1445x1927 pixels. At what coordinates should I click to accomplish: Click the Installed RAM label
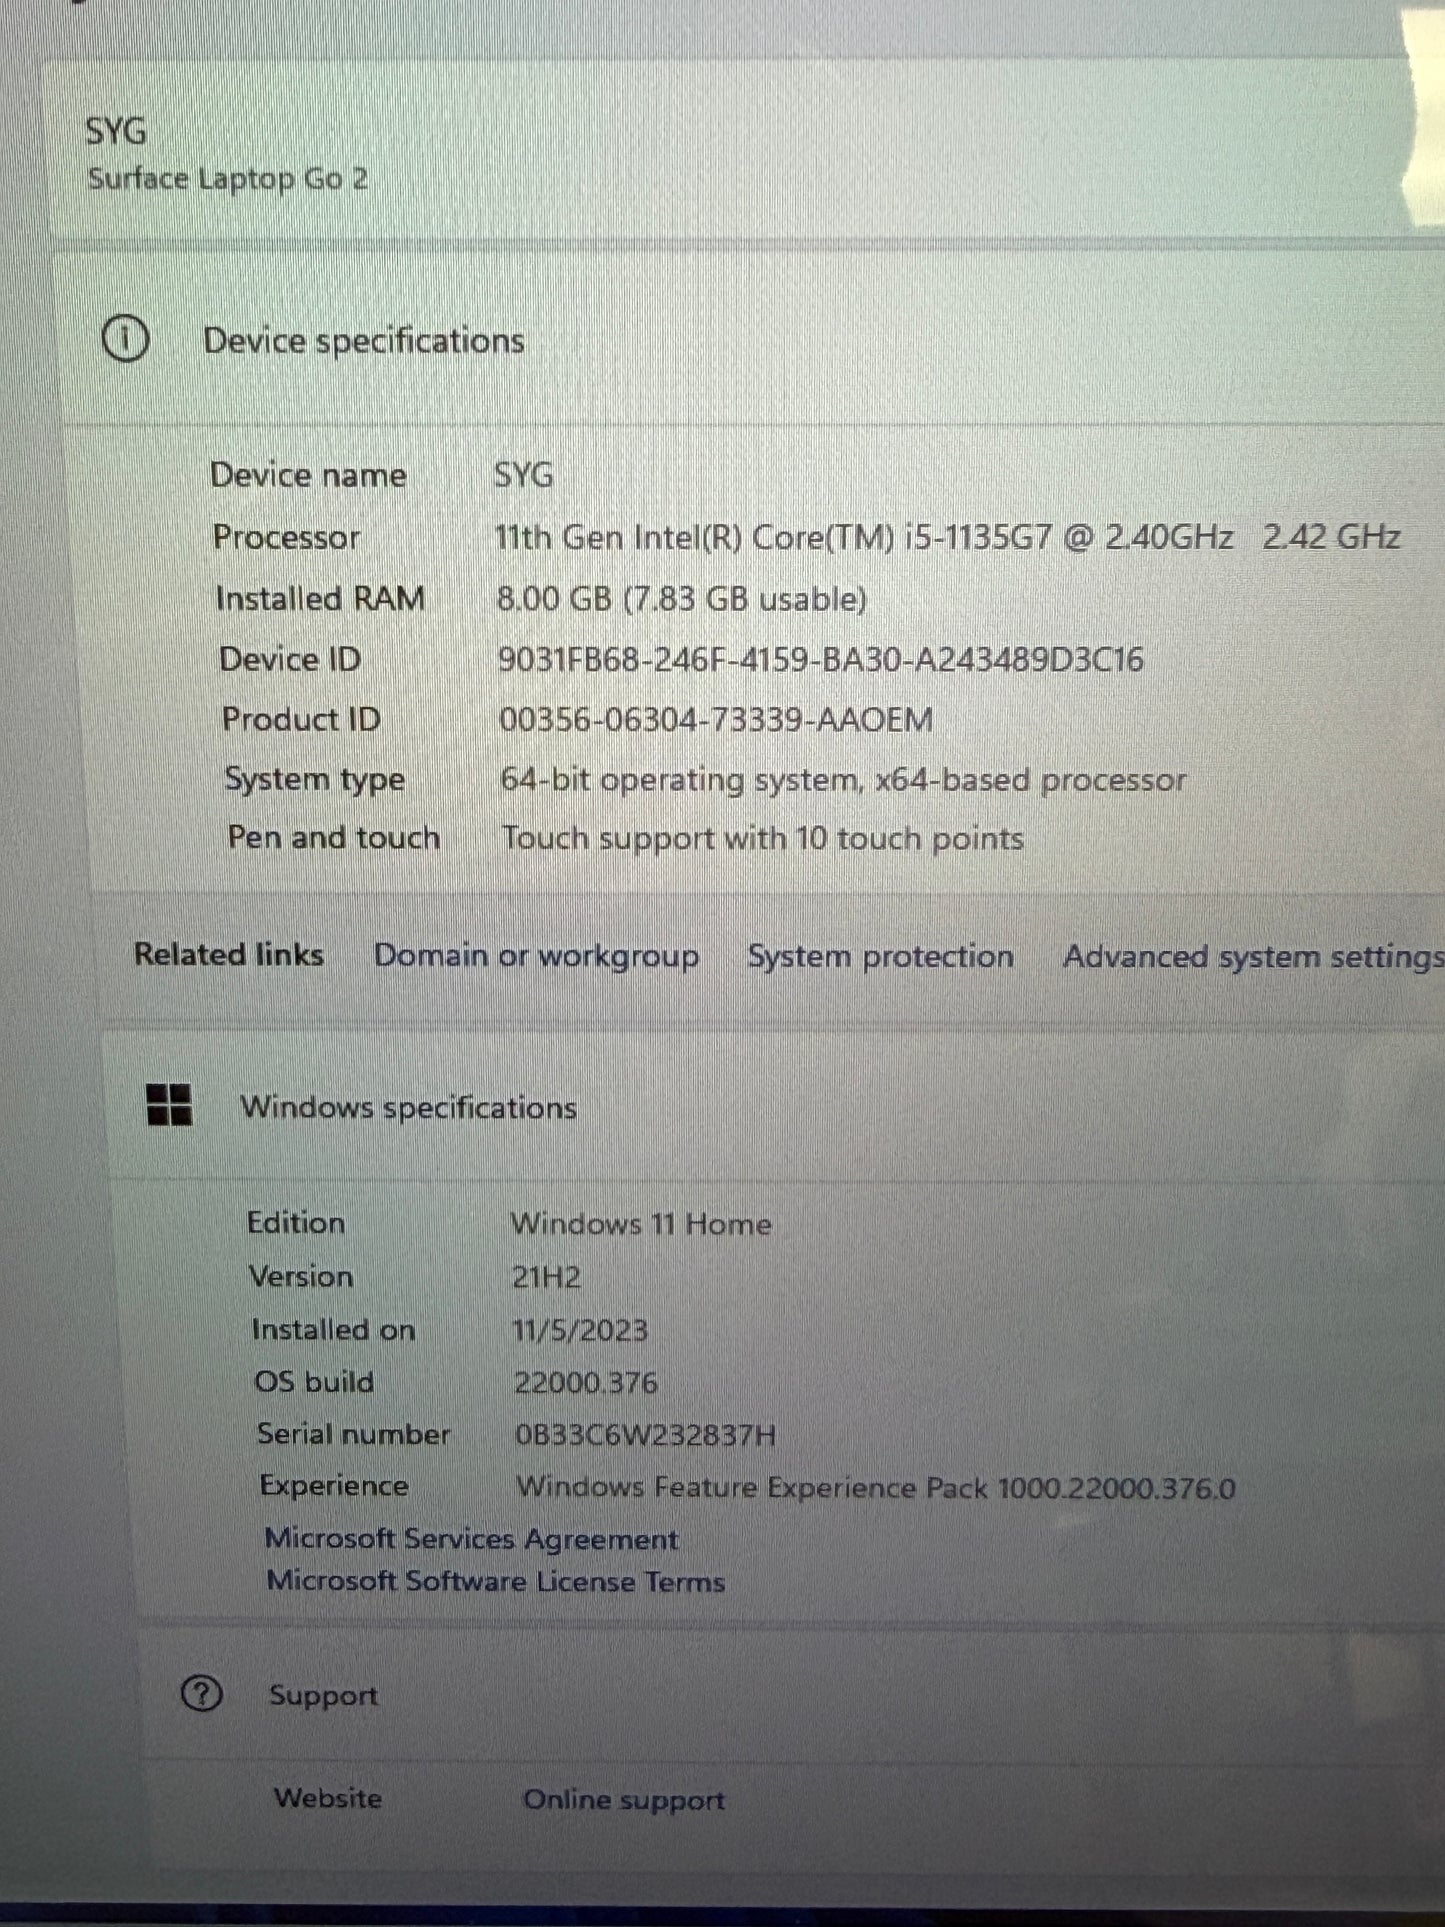click(x=320, y=598)
